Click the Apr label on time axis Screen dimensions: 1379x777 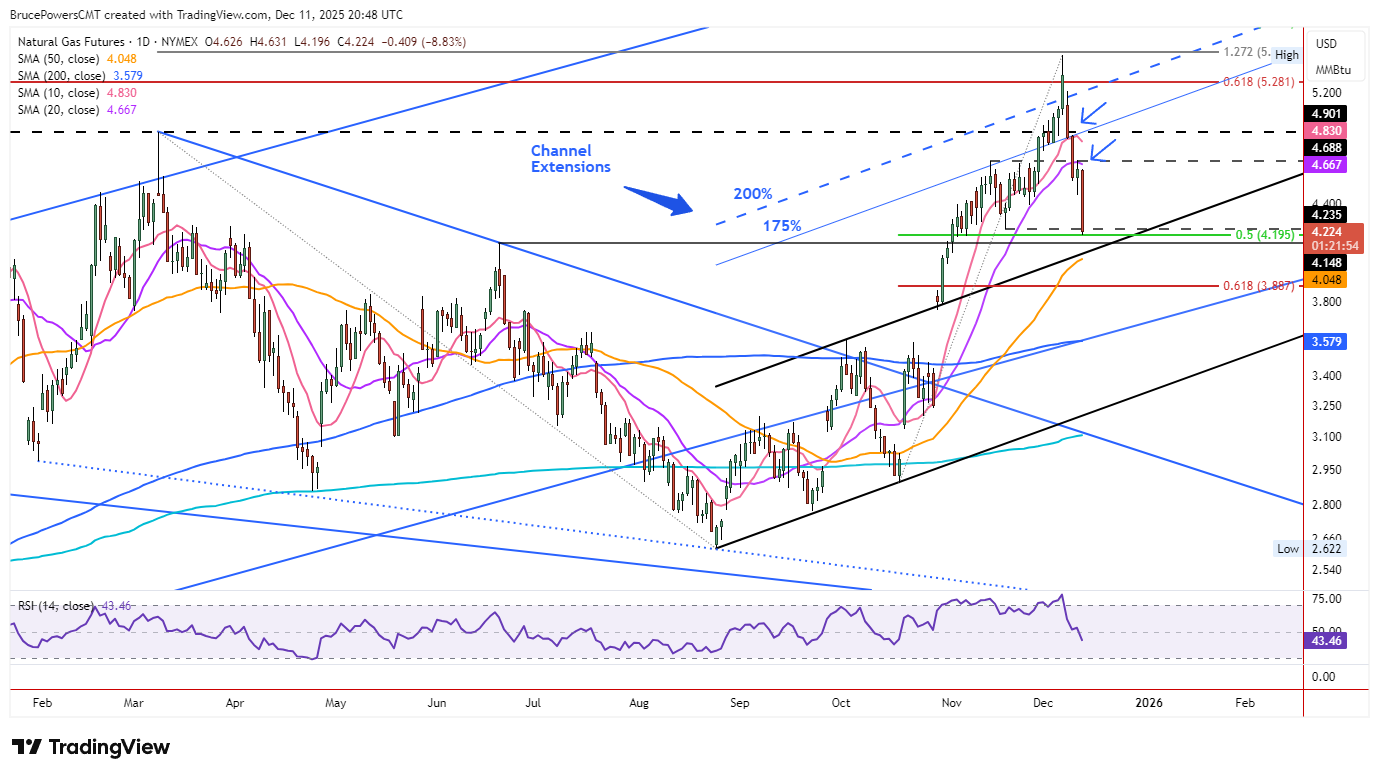tap(235, 703)
